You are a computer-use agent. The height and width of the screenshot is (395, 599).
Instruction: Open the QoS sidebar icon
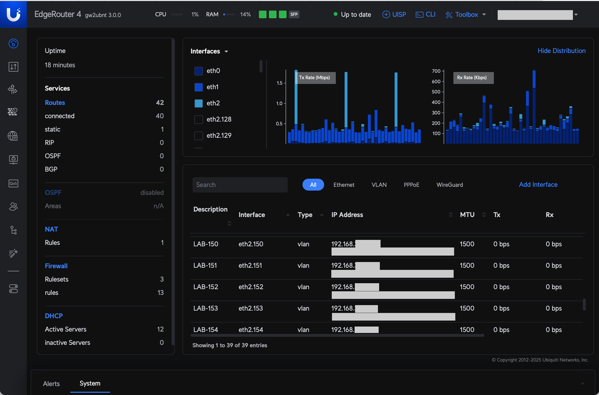tap(13, 183)
